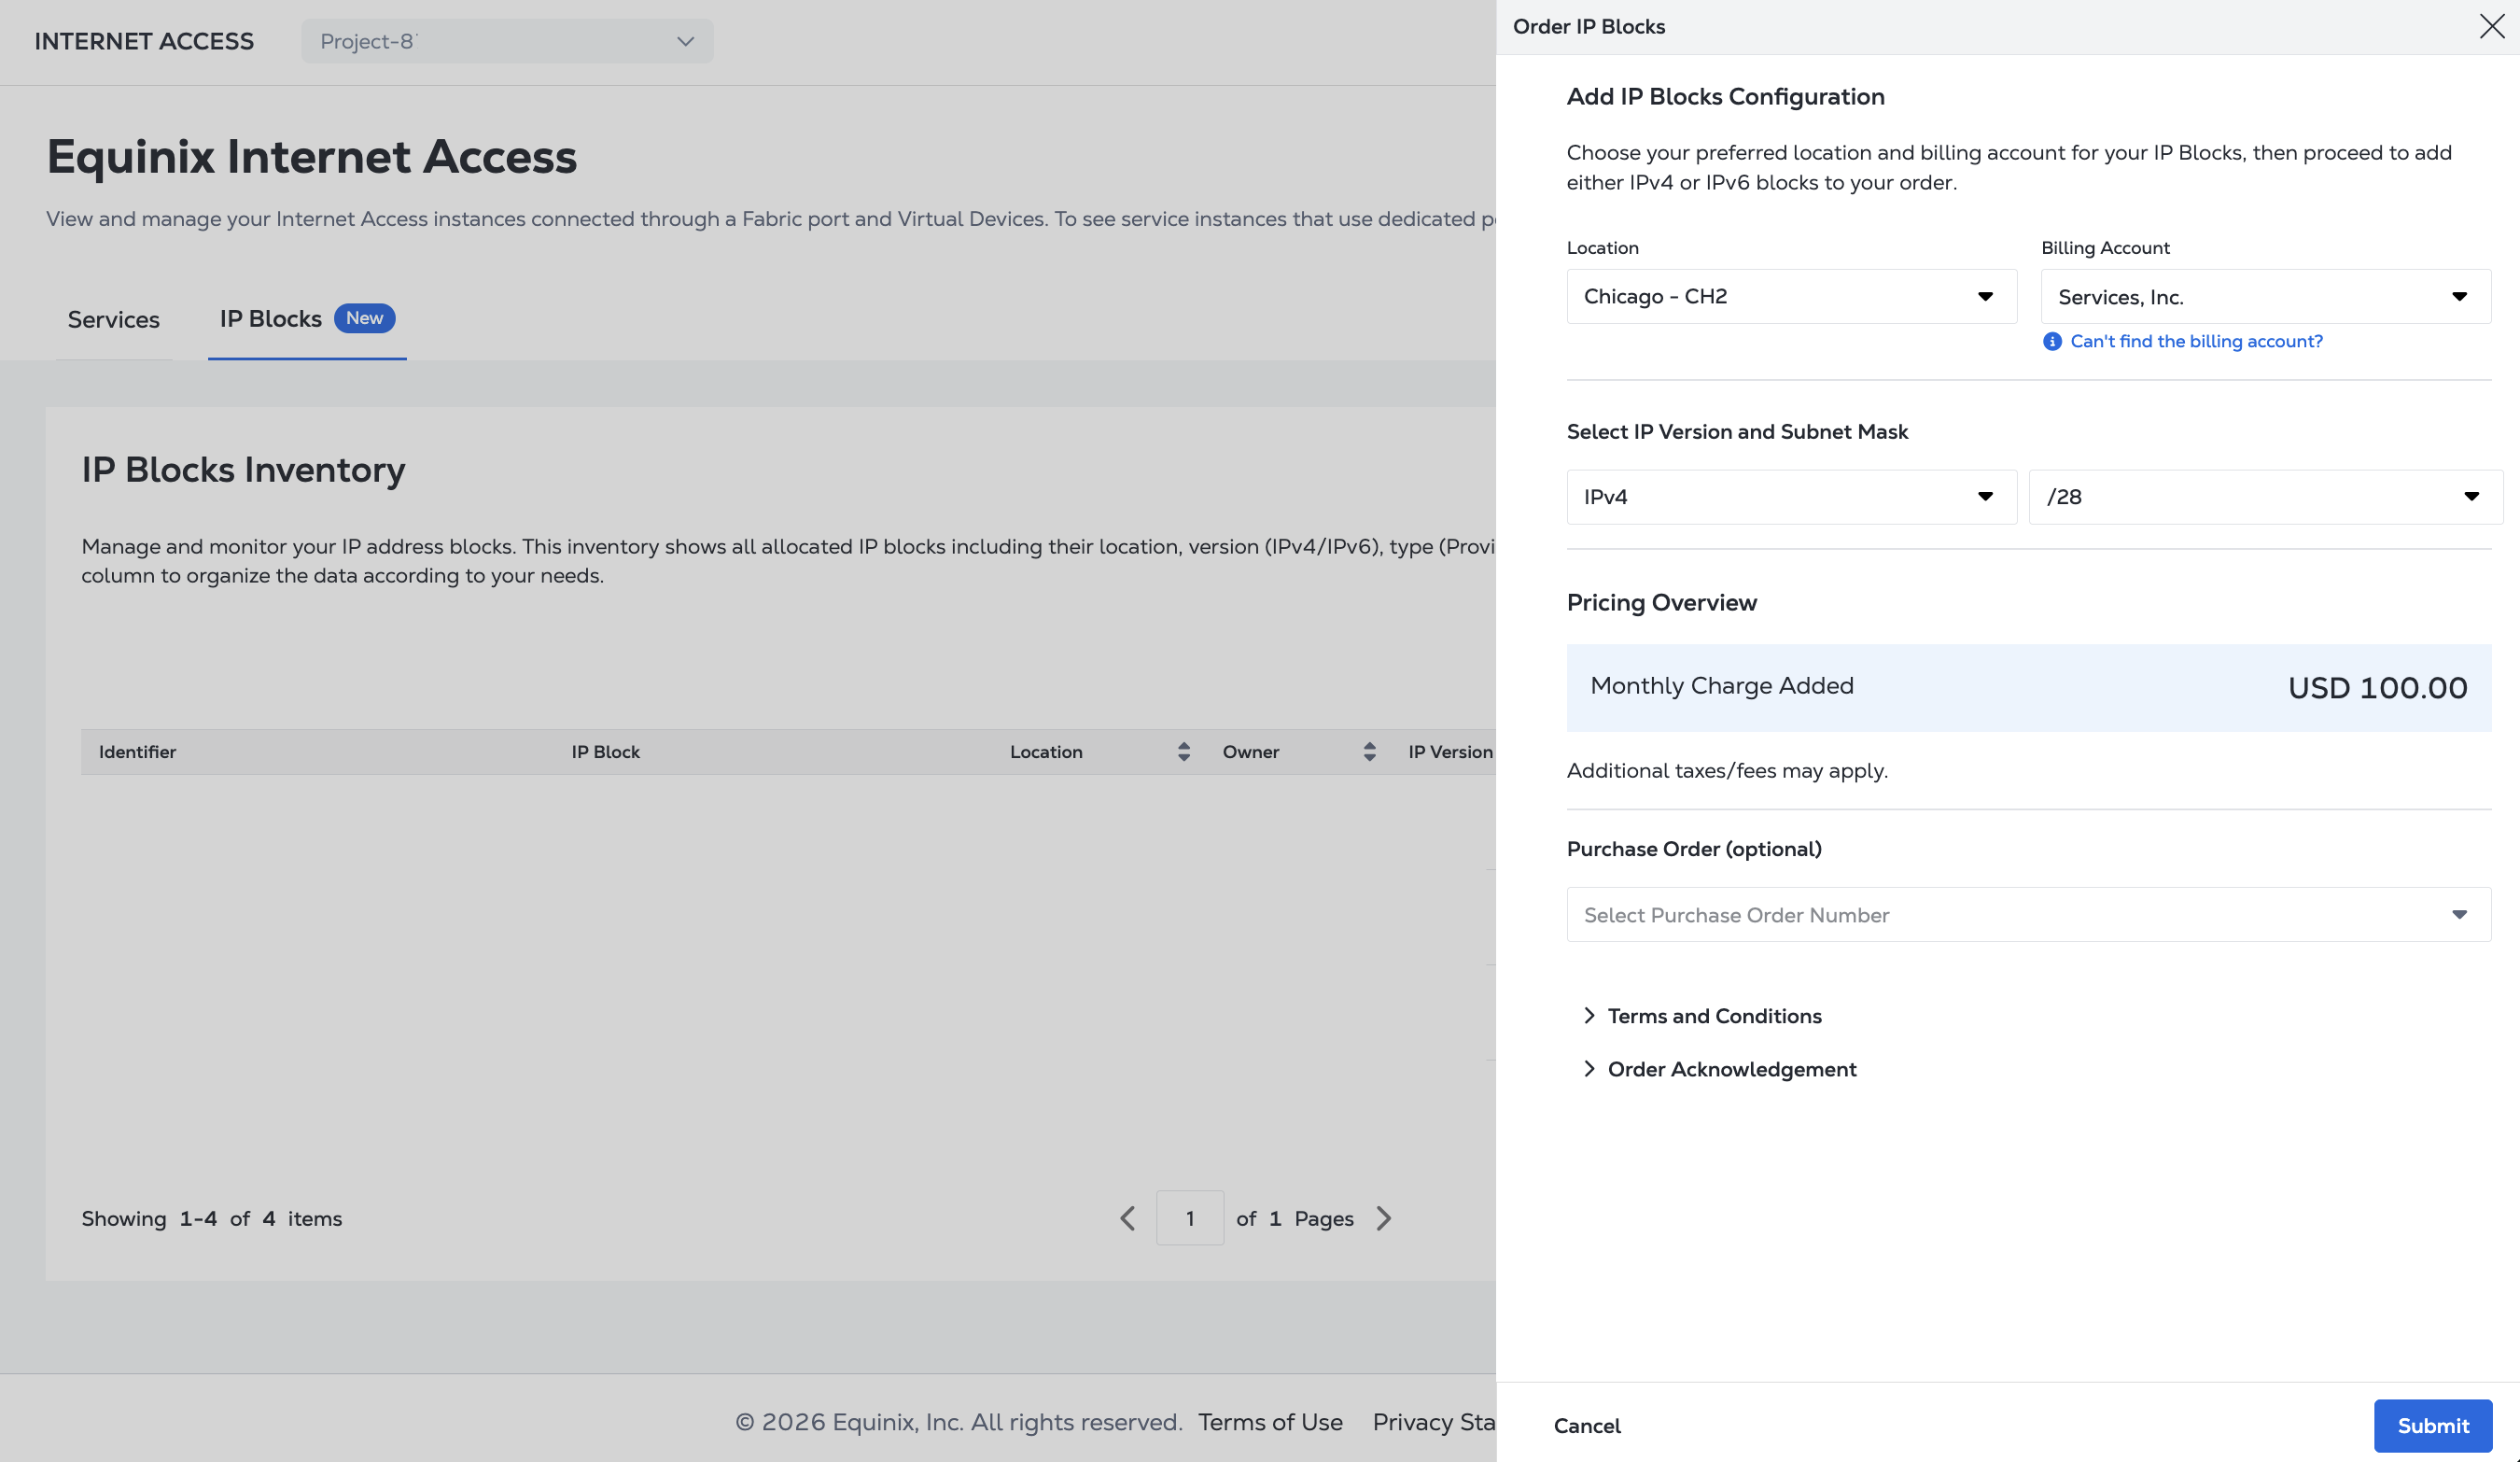
Task: Change the IP version dropdown from IPv4
Action: tap(1791, 497)
